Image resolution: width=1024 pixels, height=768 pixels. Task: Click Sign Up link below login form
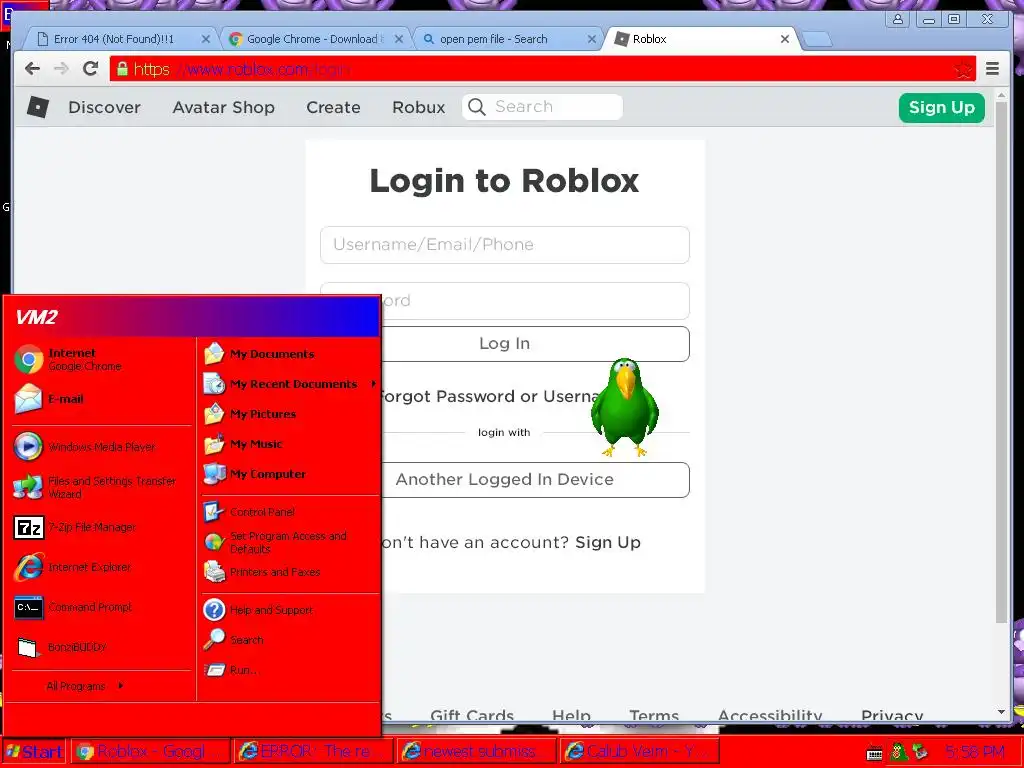pyautogui.click(x=607, y=543)
